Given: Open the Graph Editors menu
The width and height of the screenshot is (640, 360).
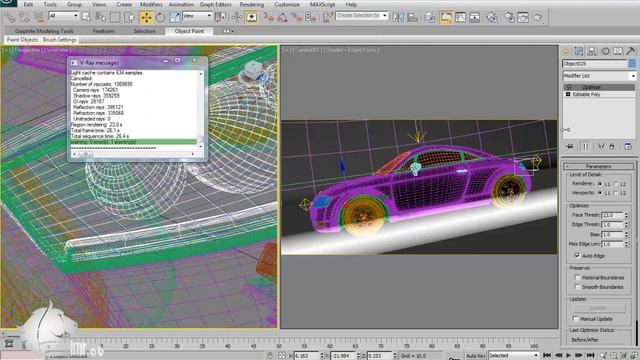Looking at the screenshot, I should click(216, 4).
